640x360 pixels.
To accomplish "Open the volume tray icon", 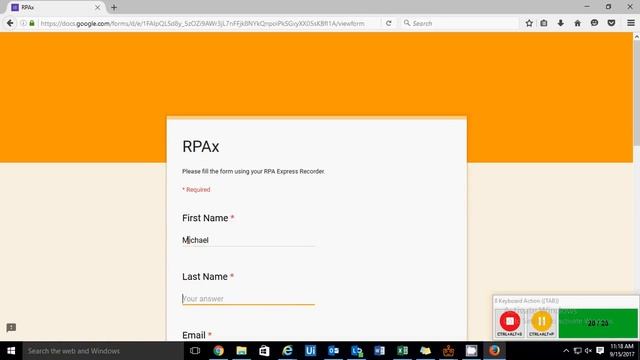I will 588,351.
